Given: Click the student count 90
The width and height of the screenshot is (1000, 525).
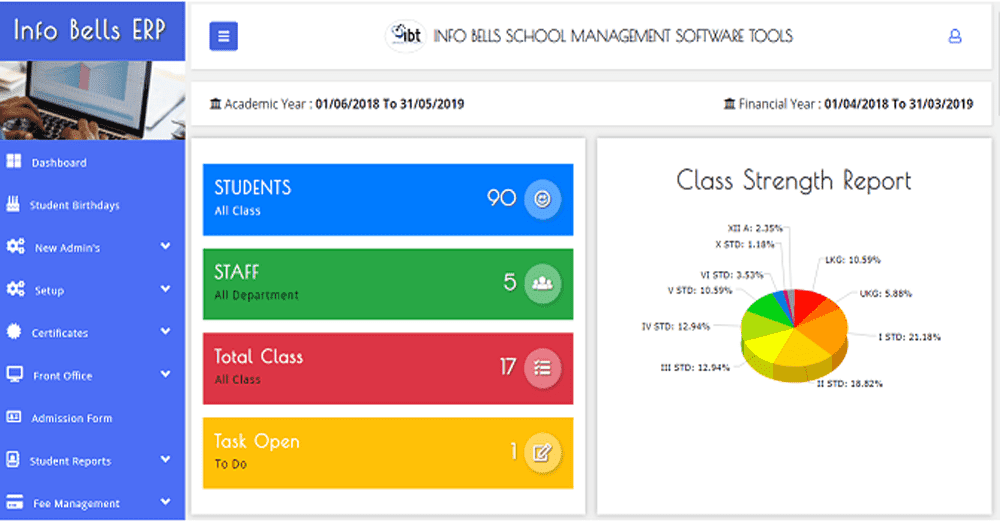Looking at the screenshot, I should 502,198.
